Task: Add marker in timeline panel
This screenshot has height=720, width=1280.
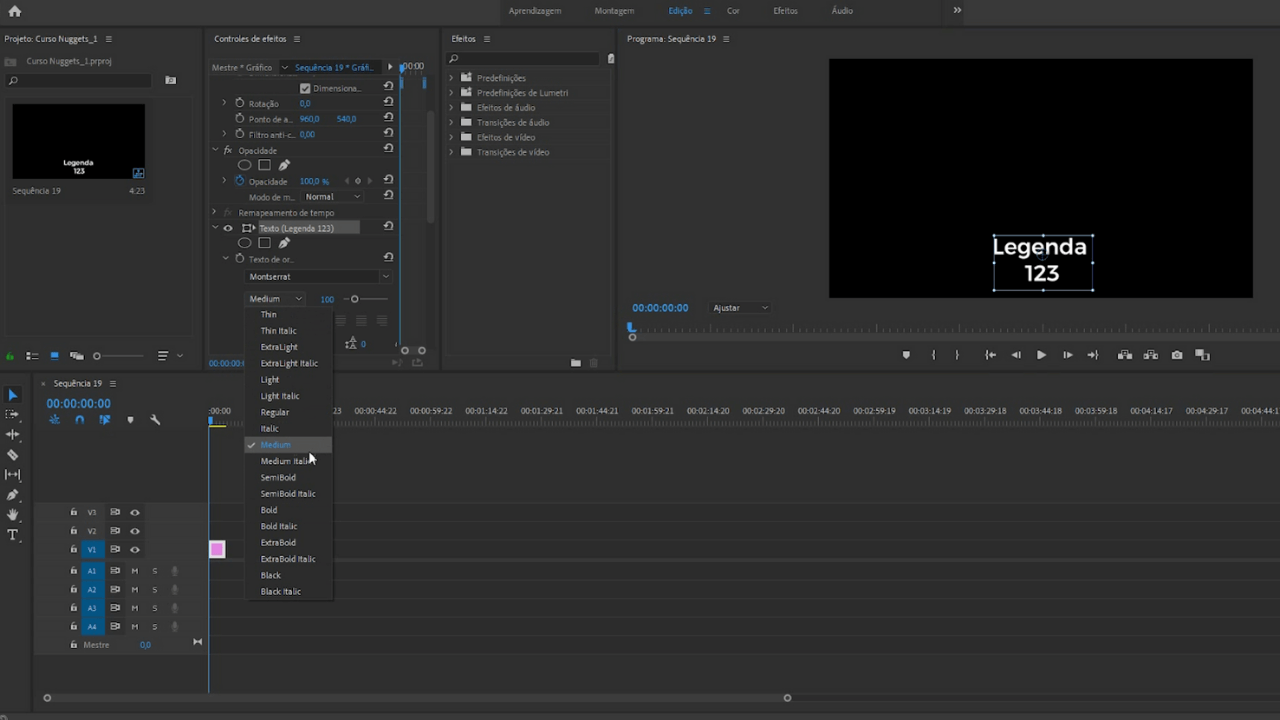Action: pos(130,420)
